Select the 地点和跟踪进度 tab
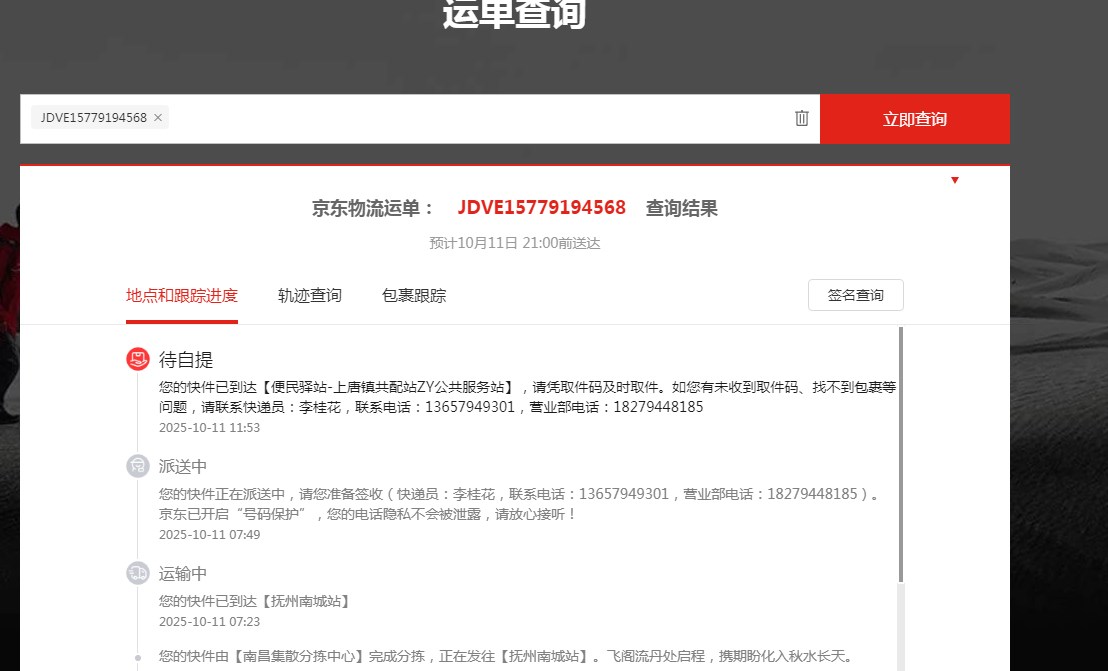The width and height of the screenshot is (1108, 671). pyautogui.click(x=182, y=296)
